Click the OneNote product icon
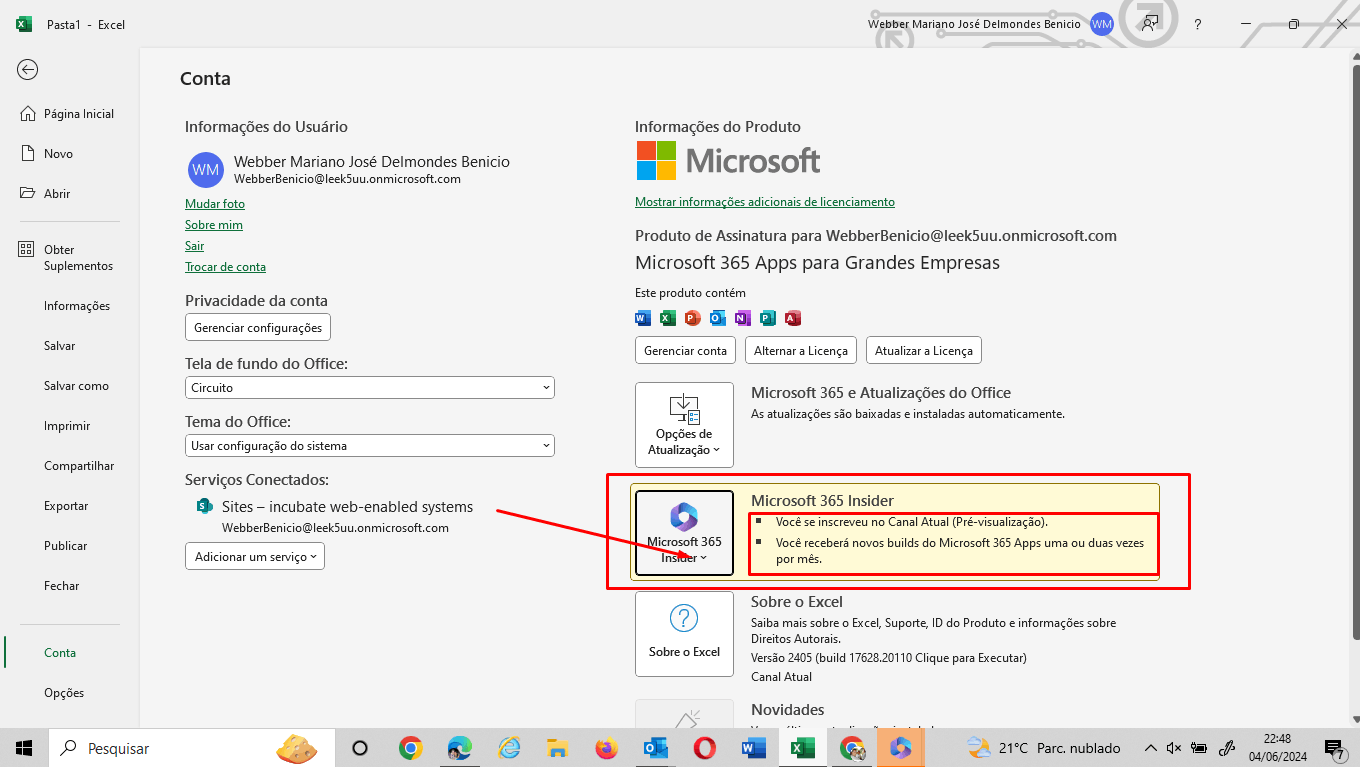Screen dimensions: 1360x767 [x=743, y=318]
